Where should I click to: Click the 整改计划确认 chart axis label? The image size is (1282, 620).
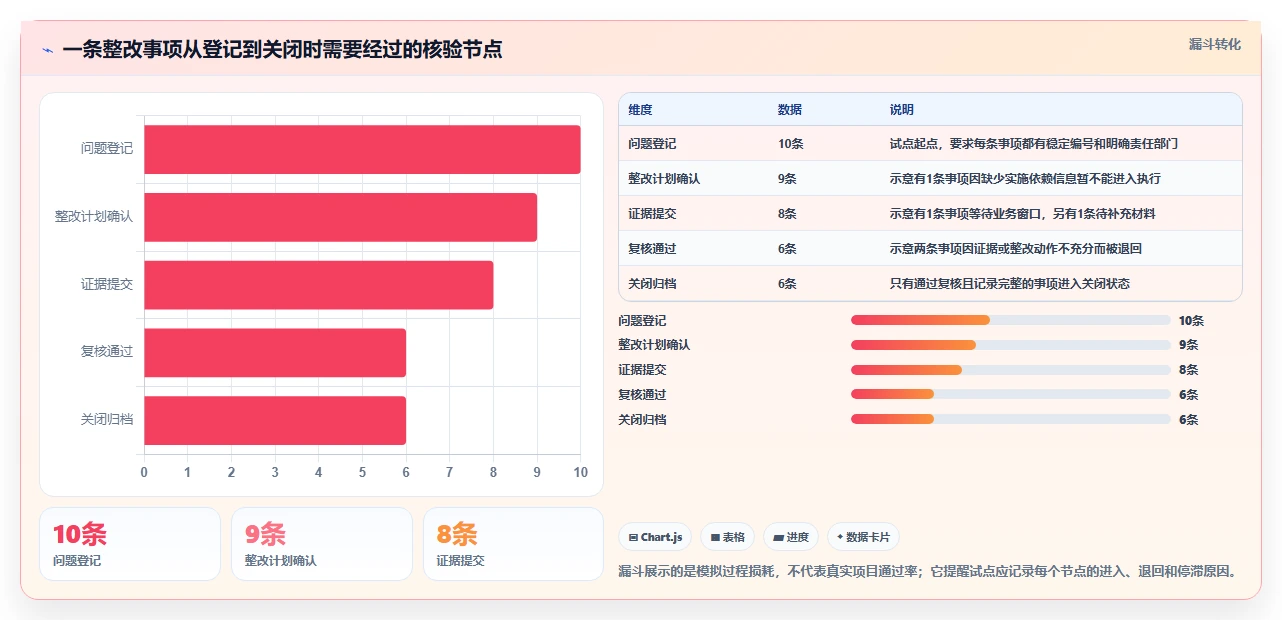[94, 217]
